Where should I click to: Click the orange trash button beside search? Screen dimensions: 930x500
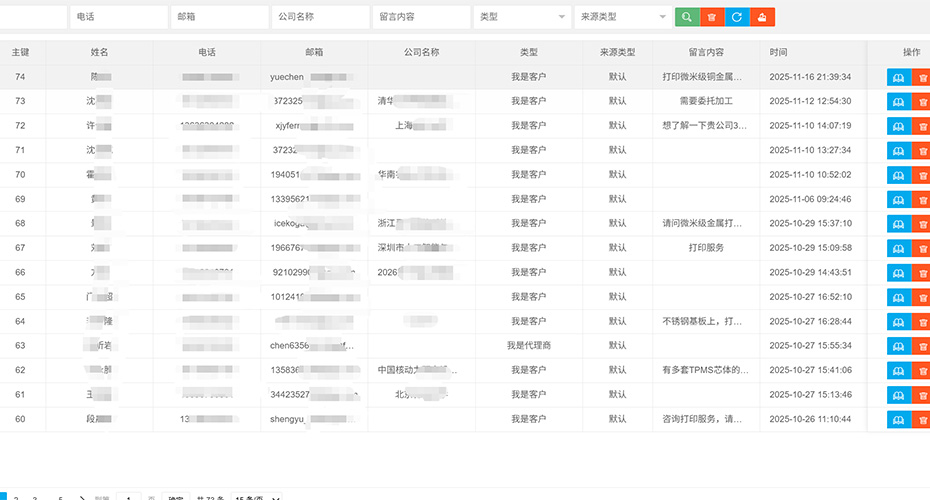(x=712, y=17)
